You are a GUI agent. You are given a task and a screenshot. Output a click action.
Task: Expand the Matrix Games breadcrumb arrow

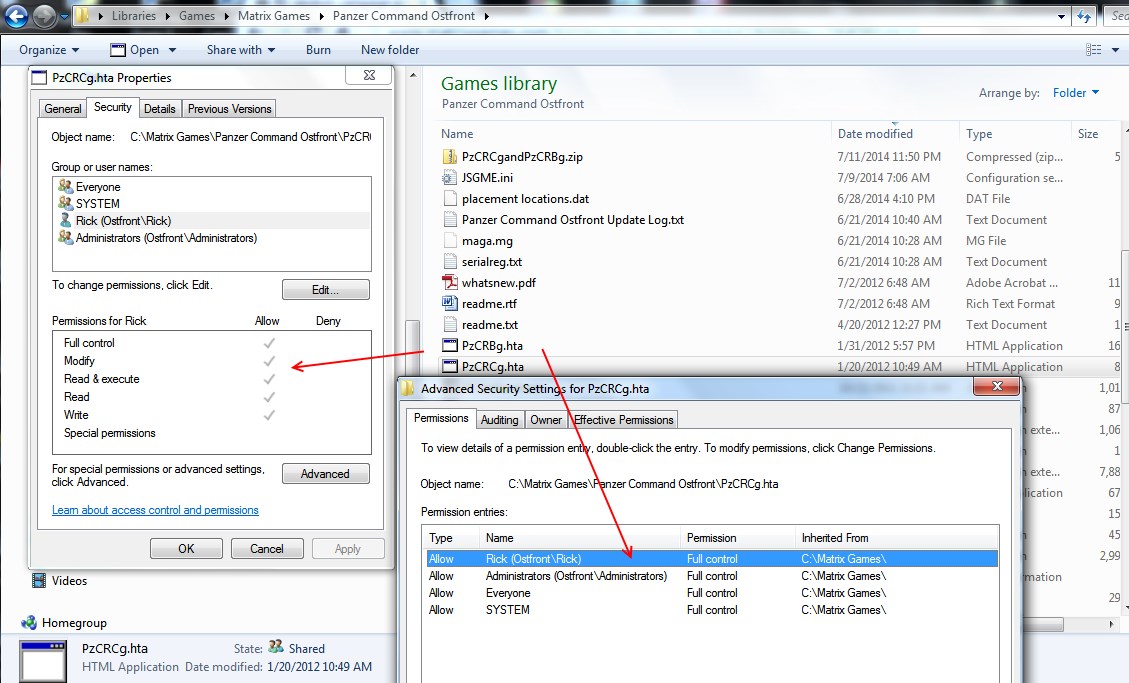(x=321, y=16)
